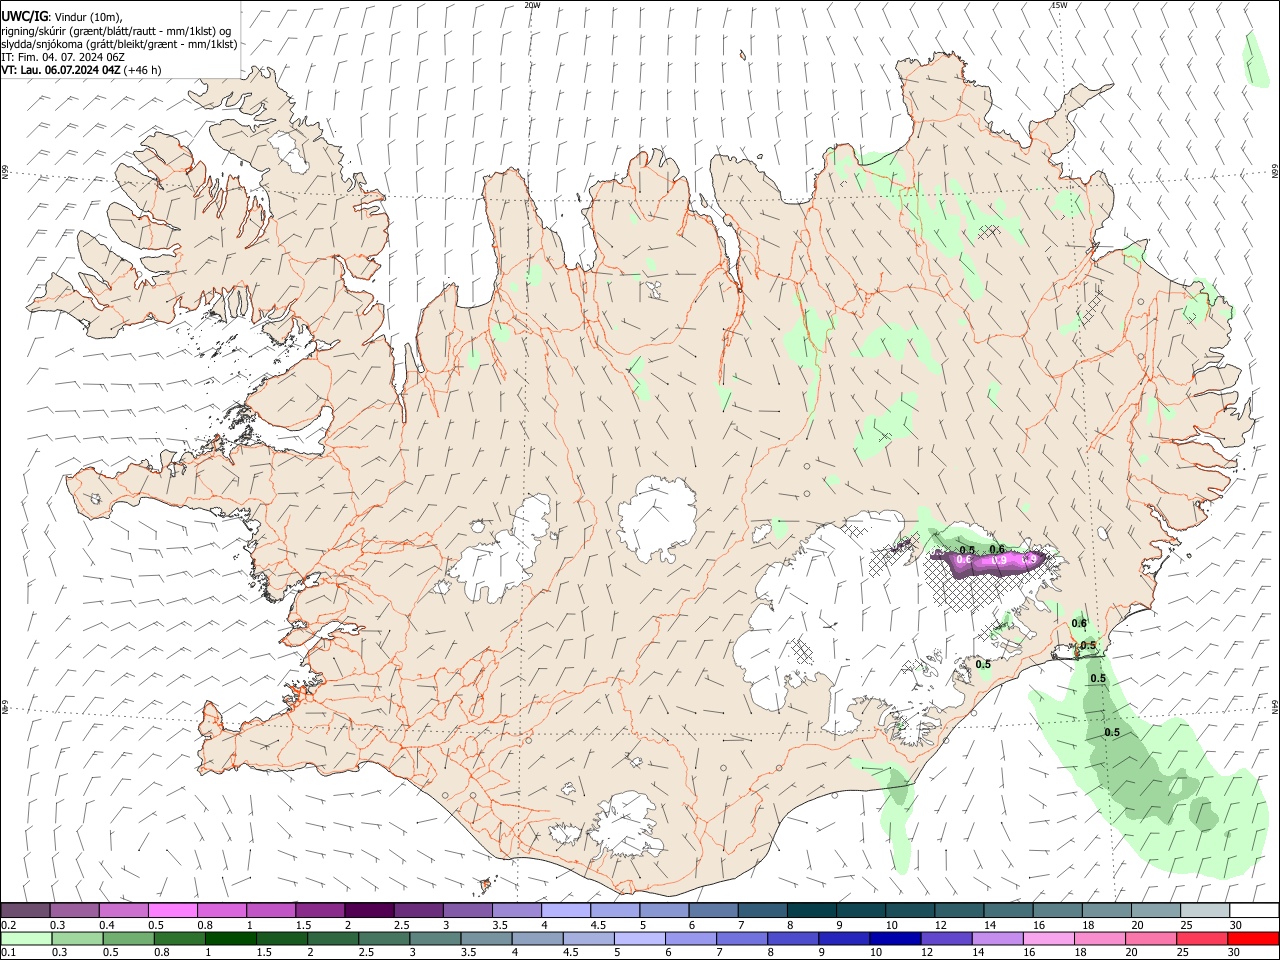Click the white snow-scale swatch after 30
Viewport: 1280px width, 960px height.
(1254, 910)
